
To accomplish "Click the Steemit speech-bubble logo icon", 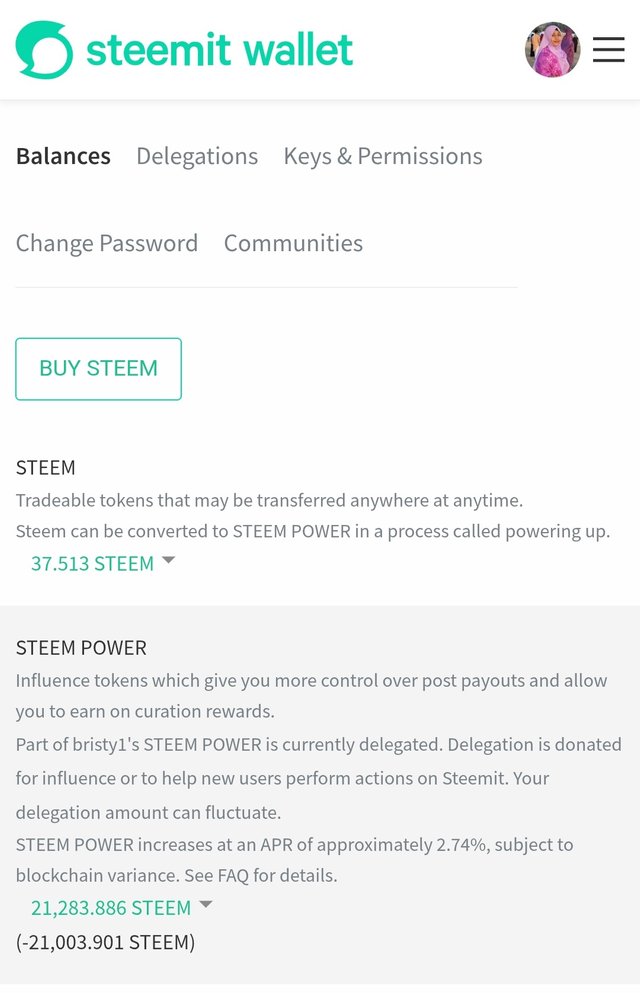I will (44, 50).
